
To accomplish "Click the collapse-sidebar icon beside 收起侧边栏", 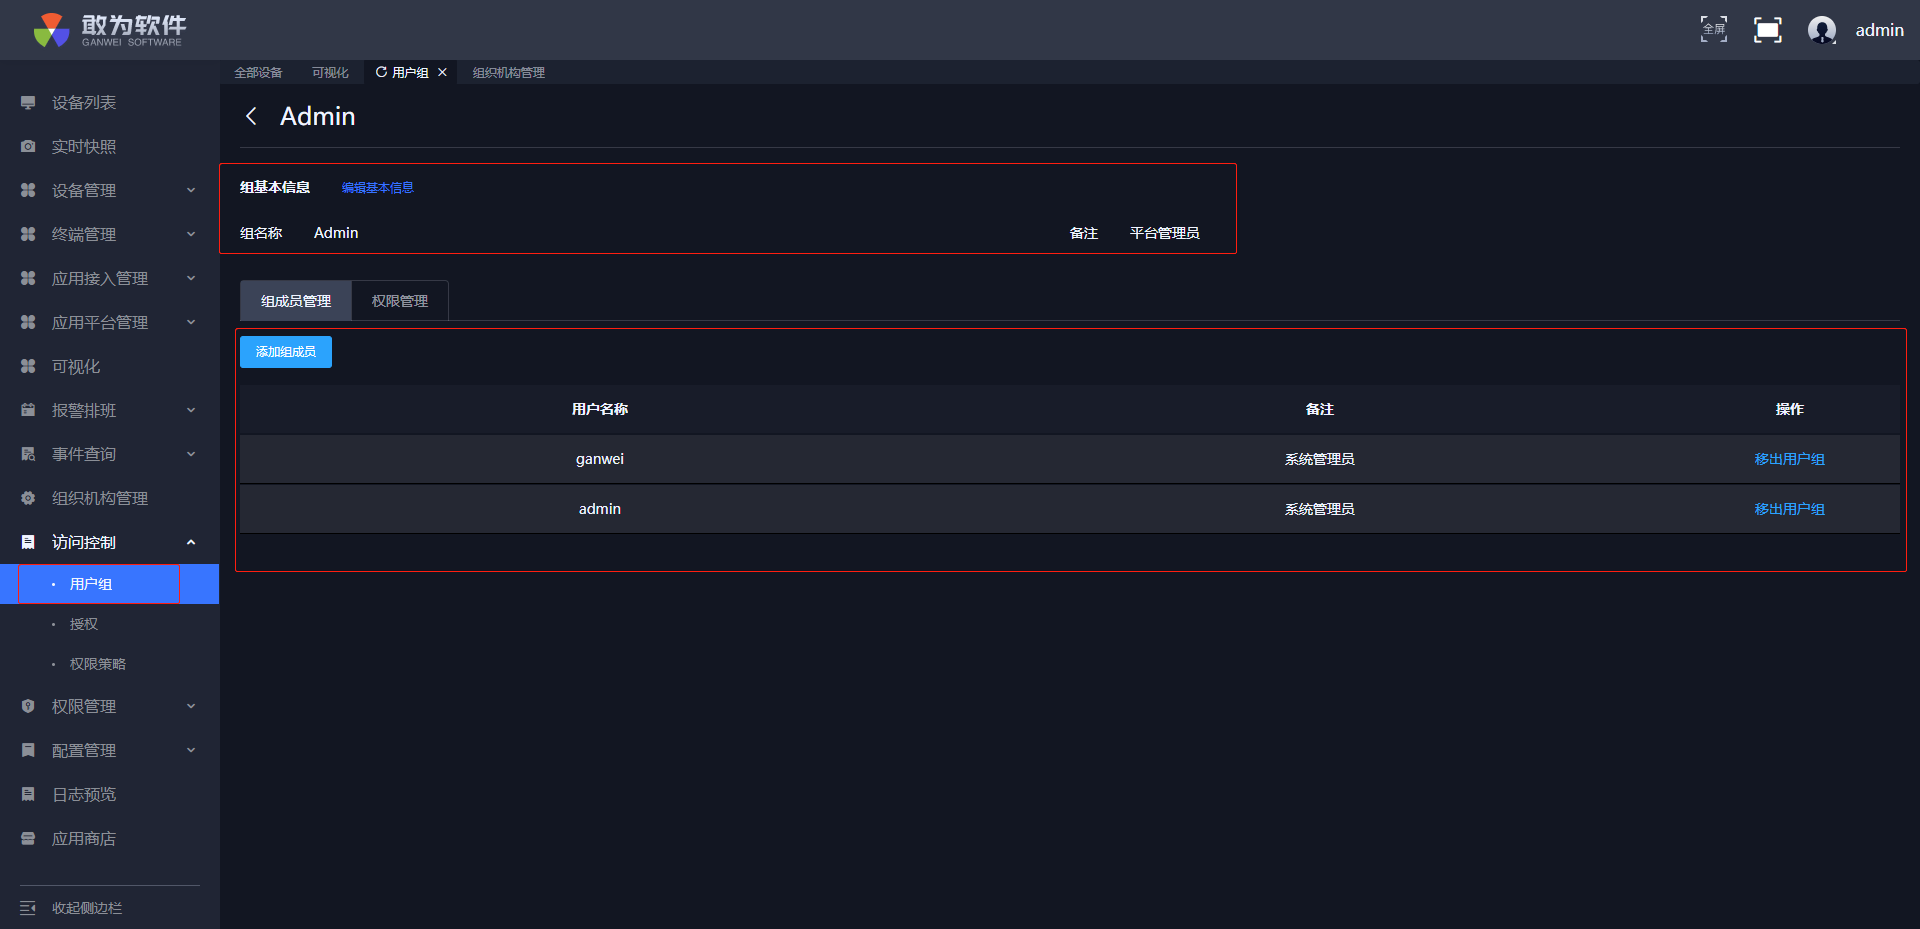I will pyautogui.click(x=28, y=908).
